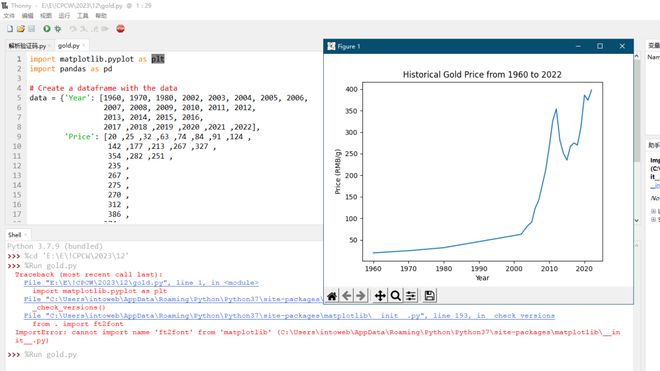Image resolution: width=660 pixels, height=371 pixels.
Task: Click the Resume debug icon
Action: (105, 29)
